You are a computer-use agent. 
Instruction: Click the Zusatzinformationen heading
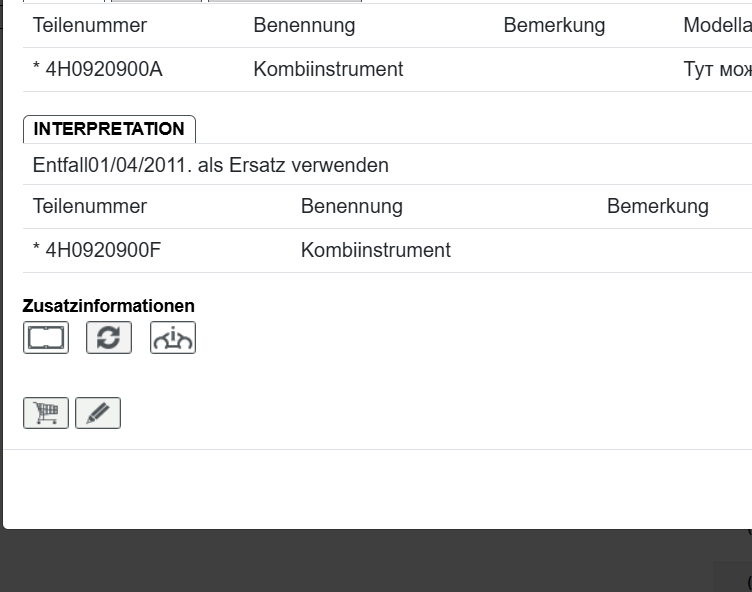(109, 306)
